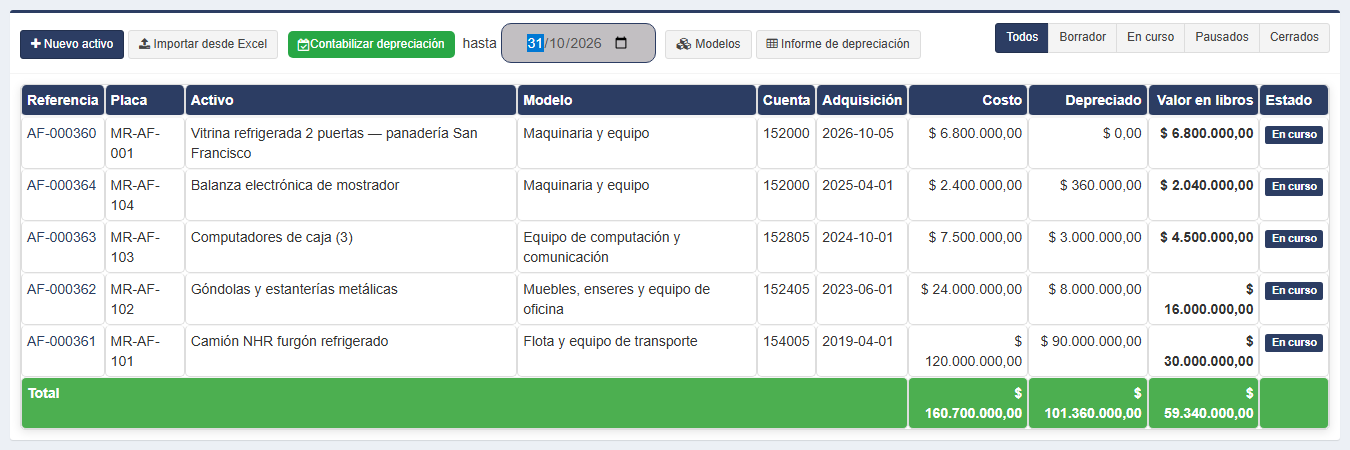Viewport: 1350px width, 450px height.
Task: Click total depreciated $ 101.360.000,00
Action: [x=1094, y=403]
